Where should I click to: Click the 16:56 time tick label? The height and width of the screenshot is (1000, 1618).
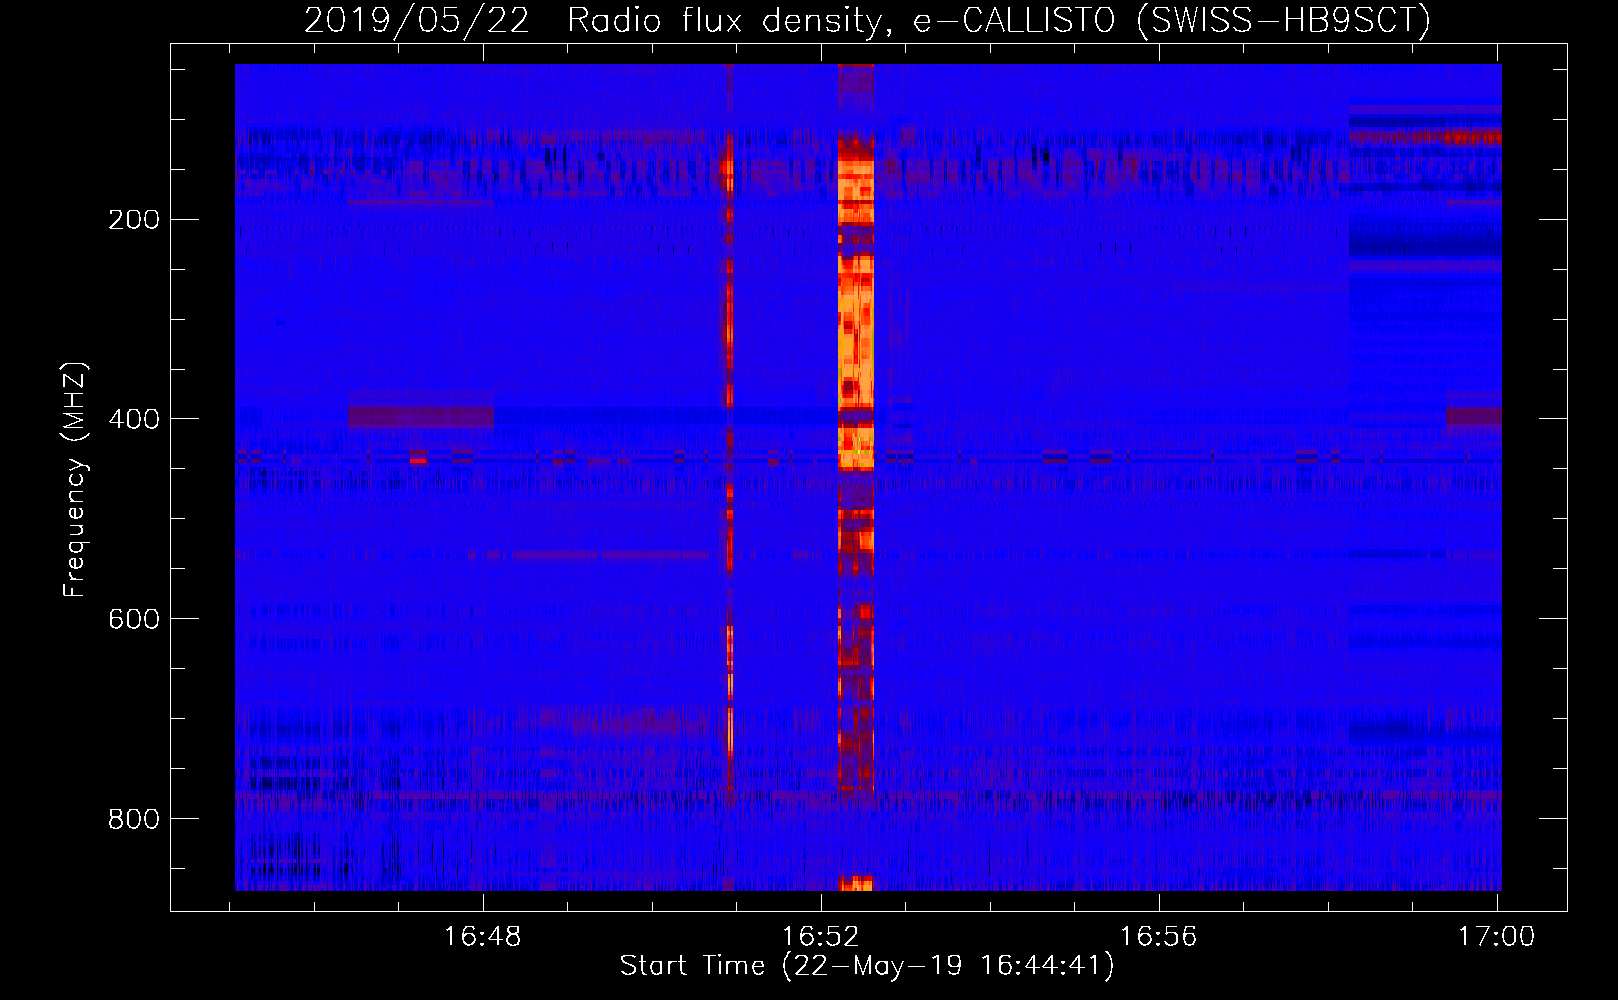coord(1158,937)
